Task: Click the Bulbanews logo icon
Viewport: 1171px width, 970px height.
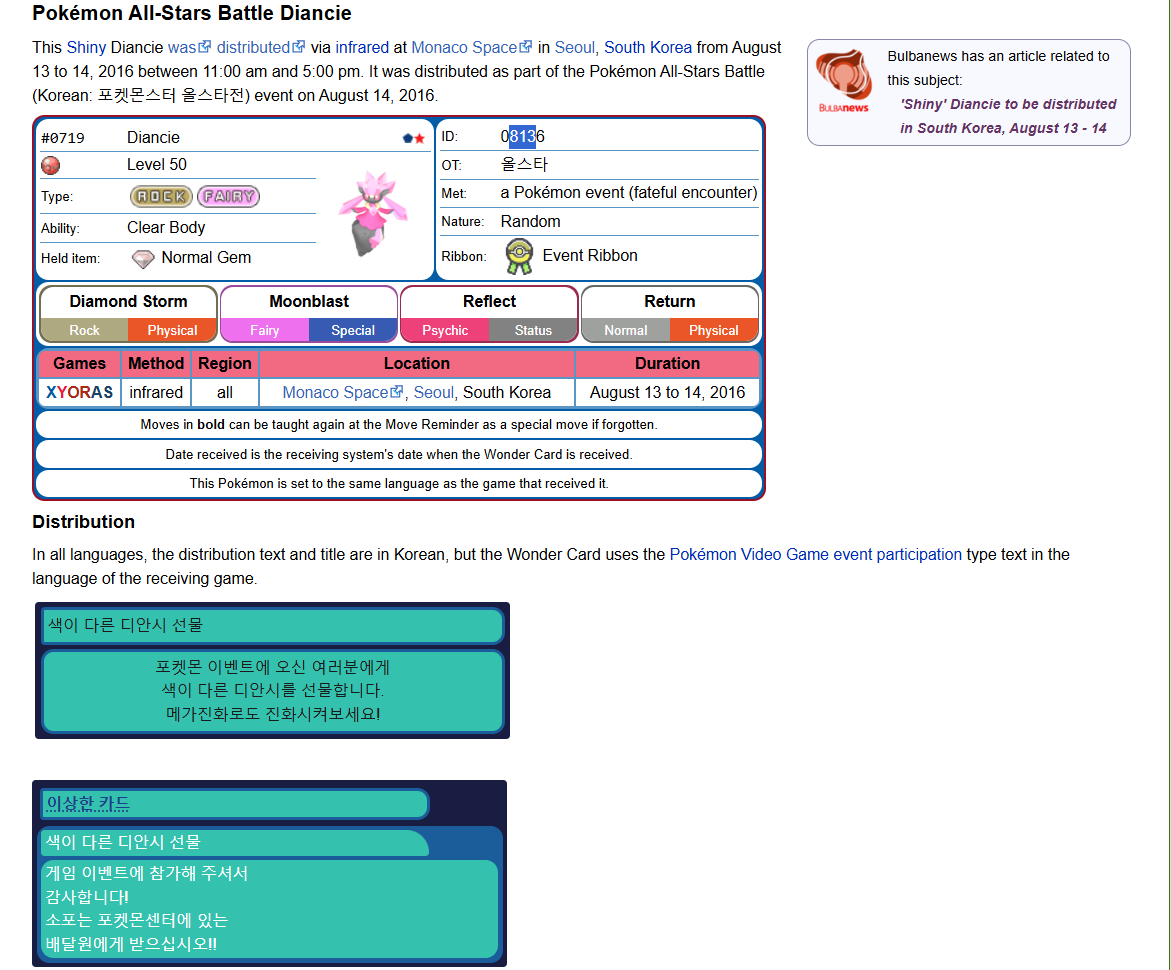Action: tap(843, 81)
